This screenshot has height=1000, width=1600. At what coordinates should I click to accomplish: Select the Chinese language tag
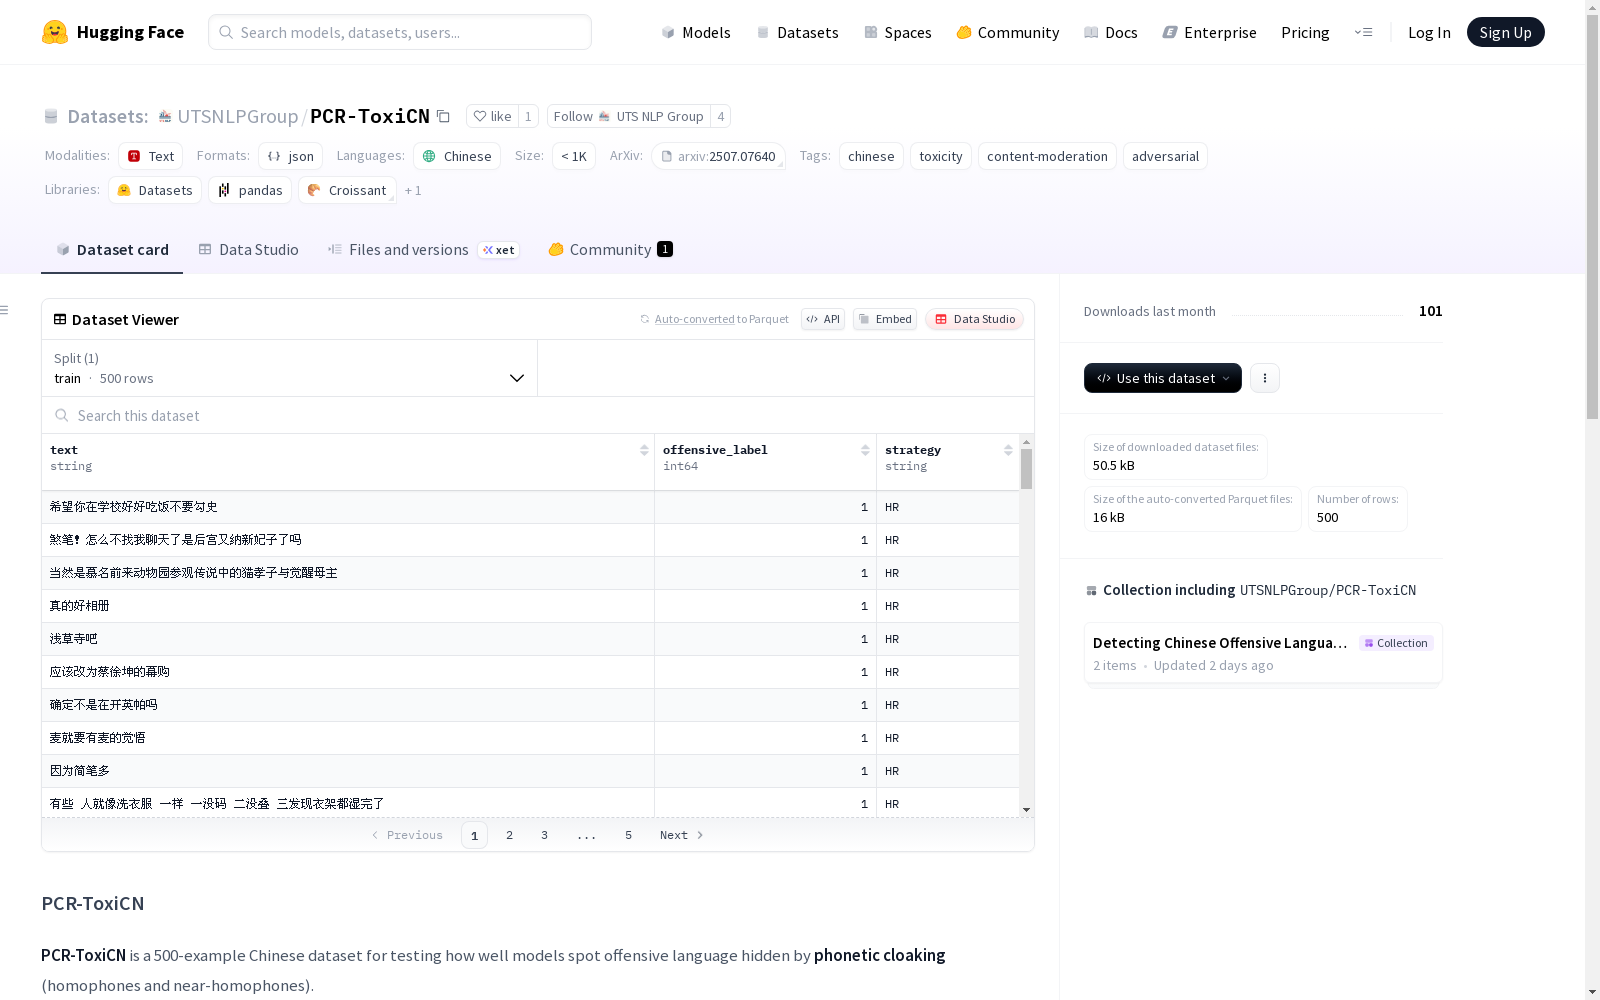(457, 156)
